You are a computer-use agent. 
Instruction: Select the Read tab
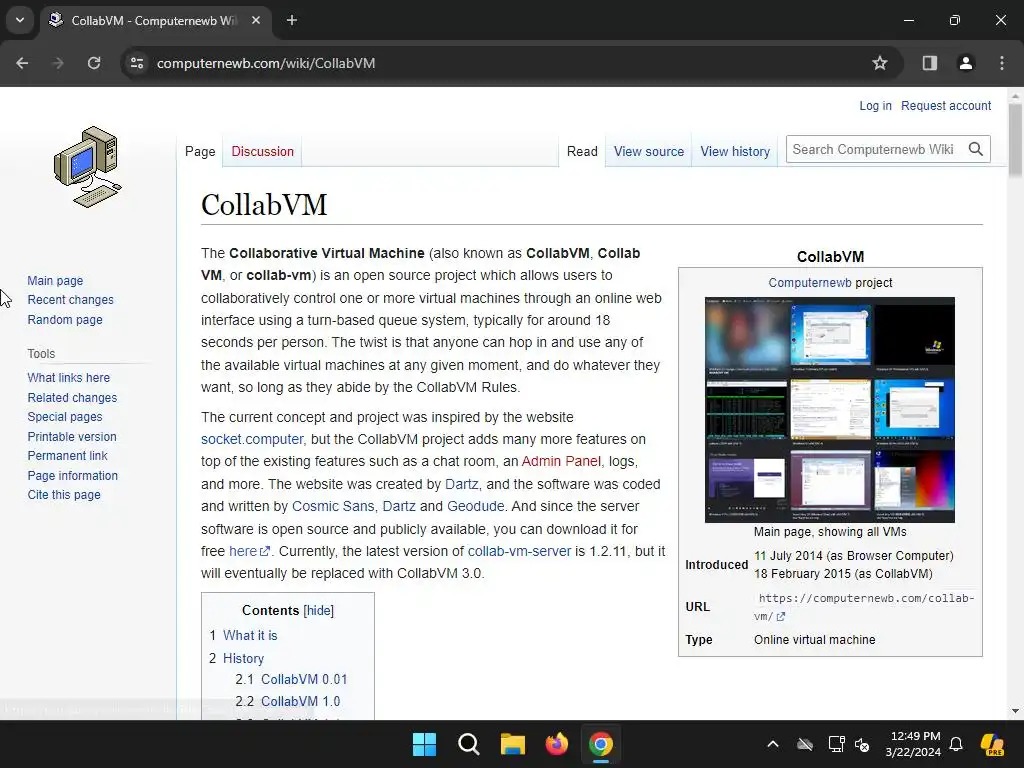[582, 152]
